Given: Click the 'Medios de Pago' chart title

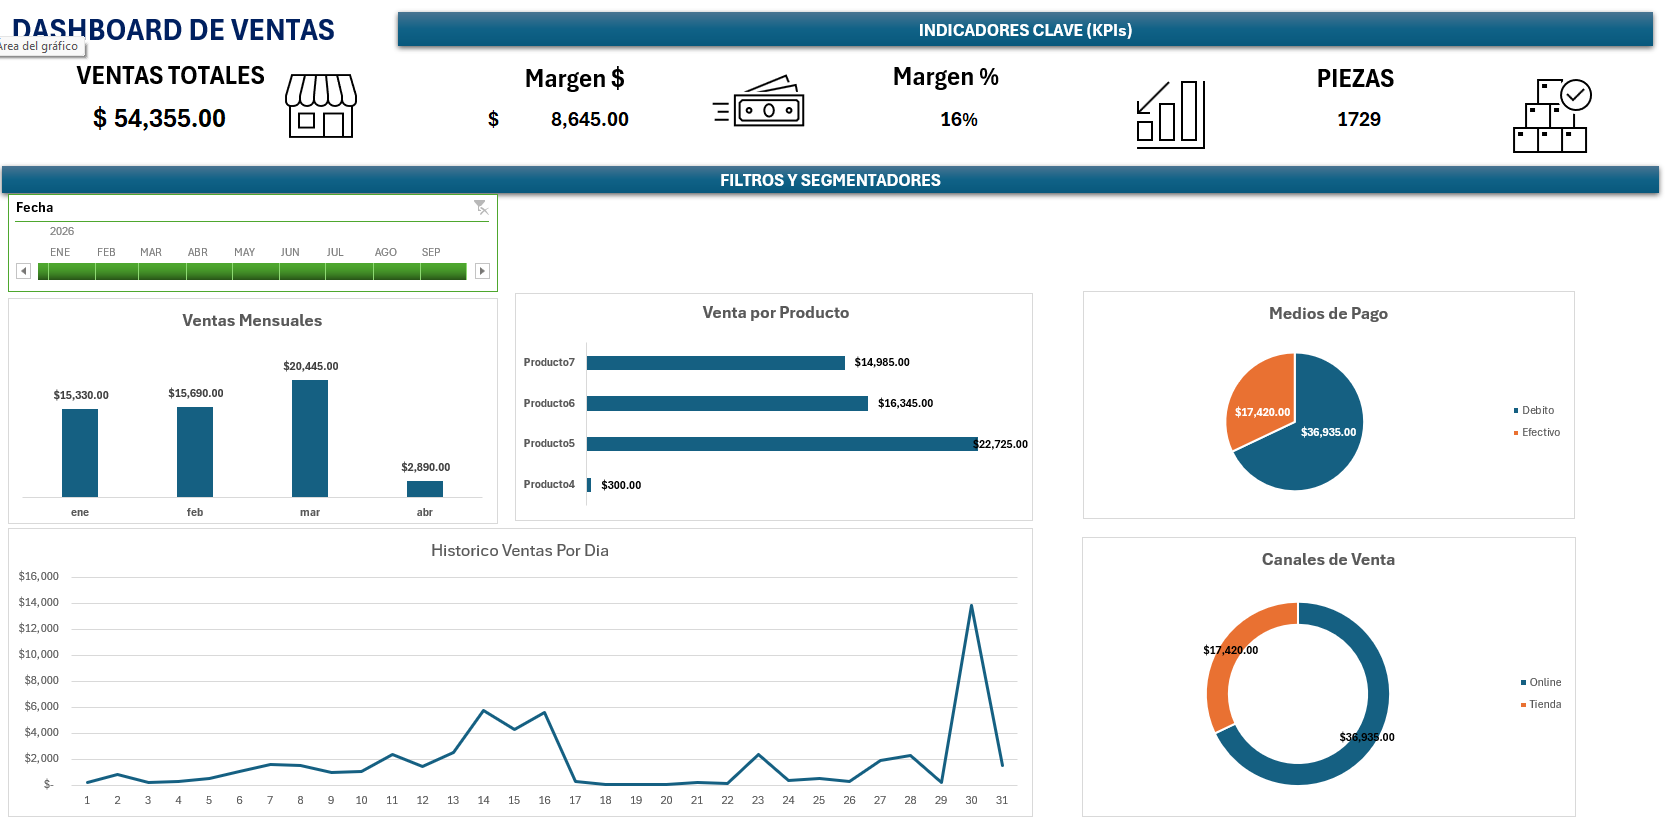Looking at the screenshot, I should (x=1328, y=313).
